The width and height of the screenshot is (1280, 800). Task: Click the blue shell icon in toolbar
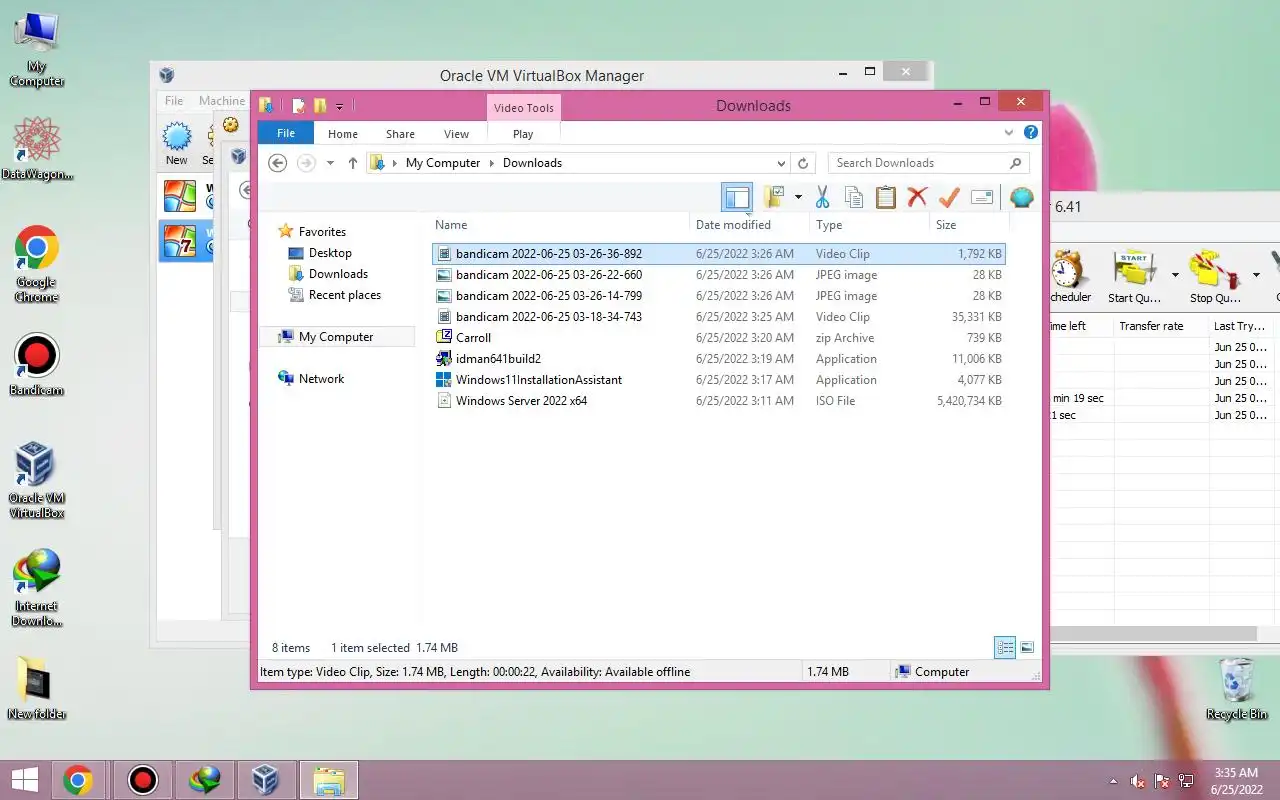click(x=1021, y=197)
